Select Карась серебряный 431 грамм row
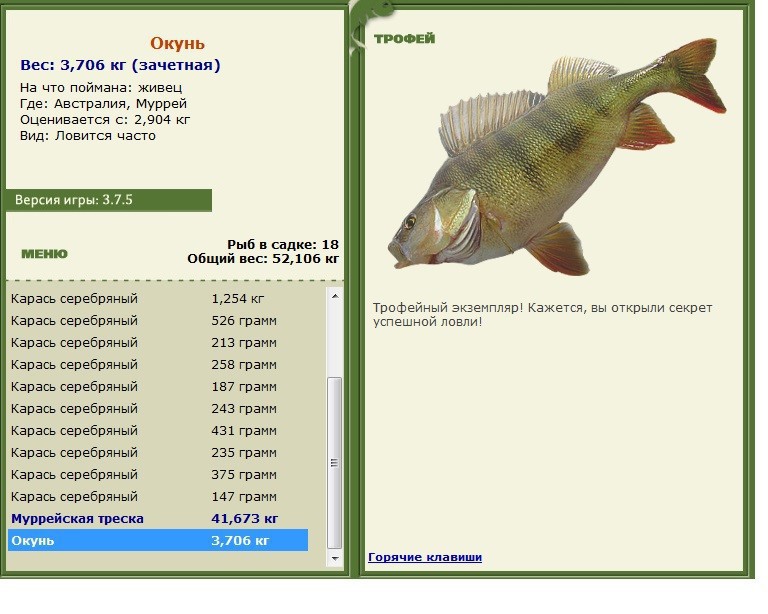The image size is (768, 614). (x=158, y=431)
